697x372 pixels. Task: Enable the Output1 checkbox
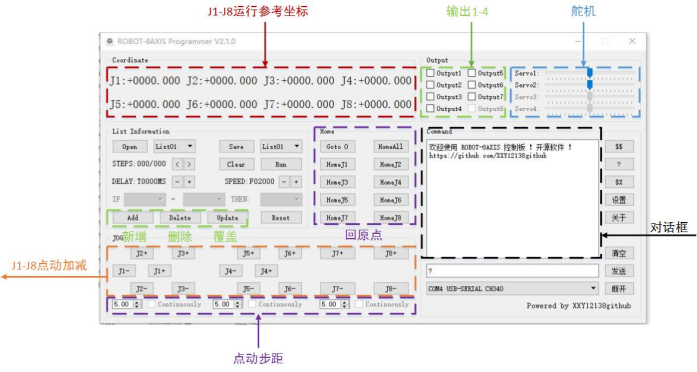click(430, 73)
